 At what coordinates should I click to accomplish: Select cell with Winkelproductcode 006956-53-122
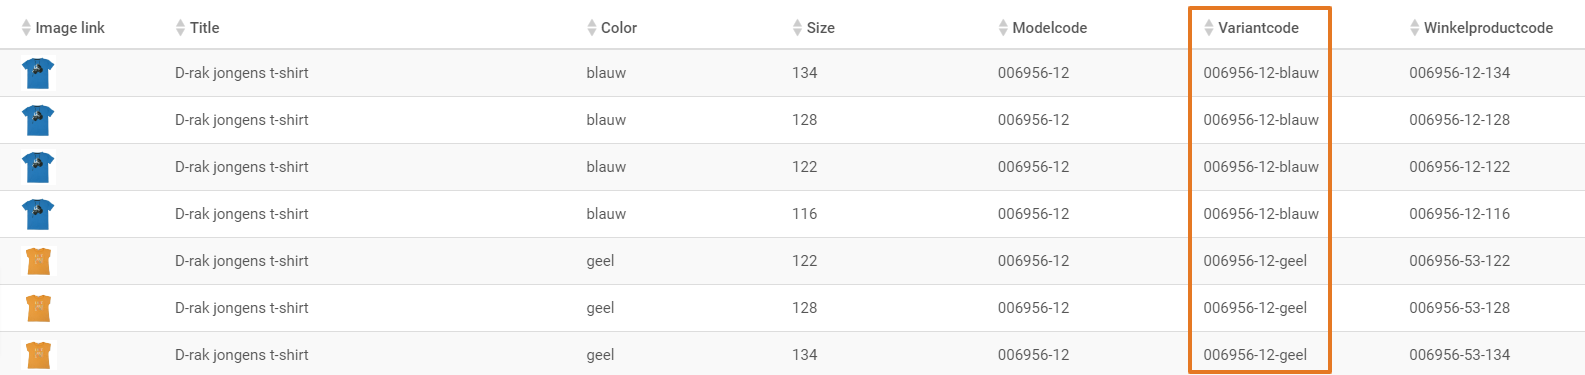pyautogui.click(x=1460, y=261)
